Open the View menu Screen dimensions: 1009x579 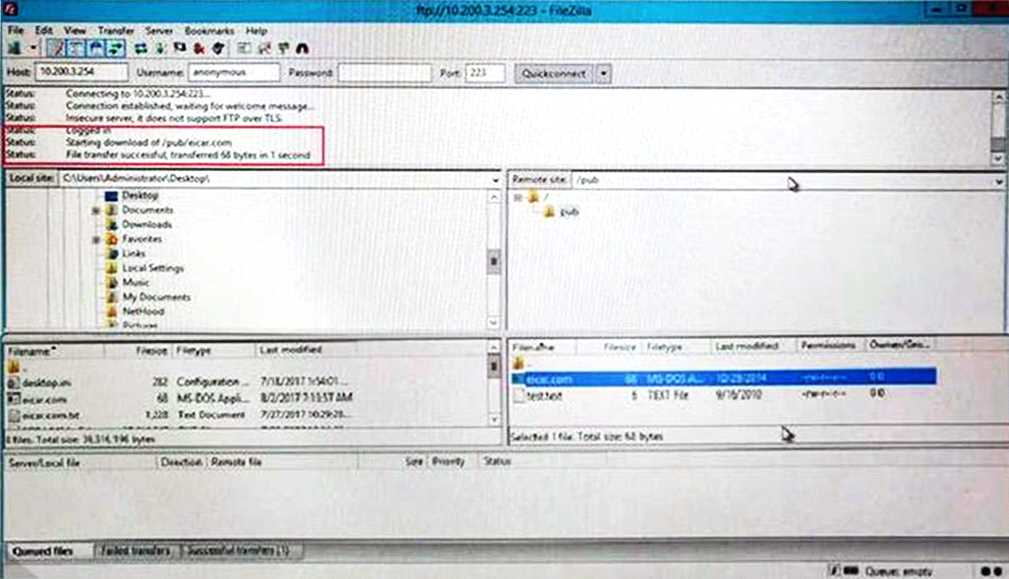coord(75,30)
